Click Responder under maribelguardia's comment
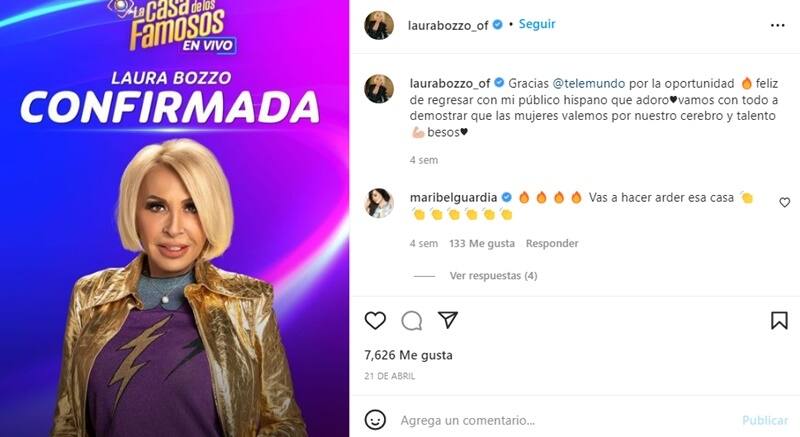The width and height of the screenshot is (800, 437). coord(552,244)
